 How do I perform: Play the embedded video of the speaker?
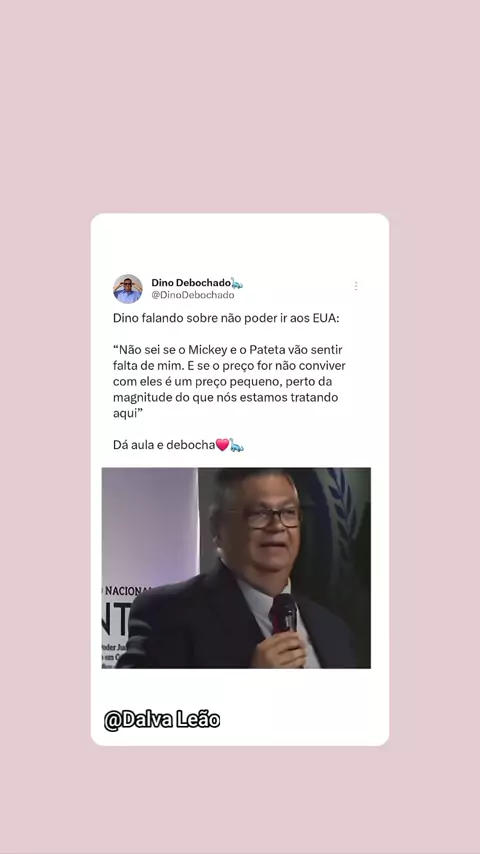pyautogui.click(x=236, y=568)
